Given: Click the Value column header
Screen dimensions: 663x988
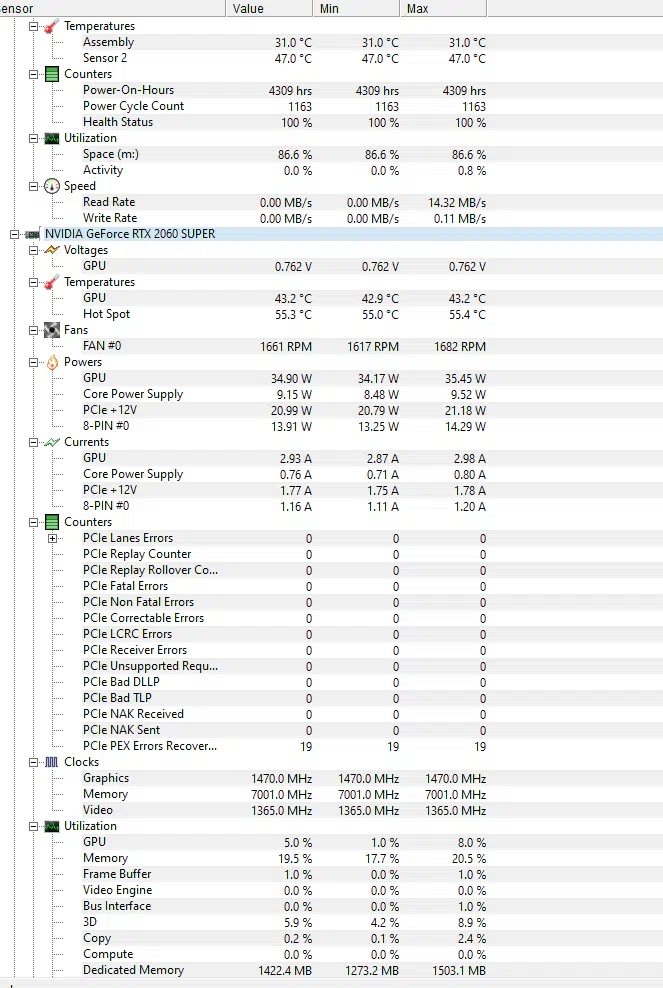Looking at the screenshot, I should 269,8.
